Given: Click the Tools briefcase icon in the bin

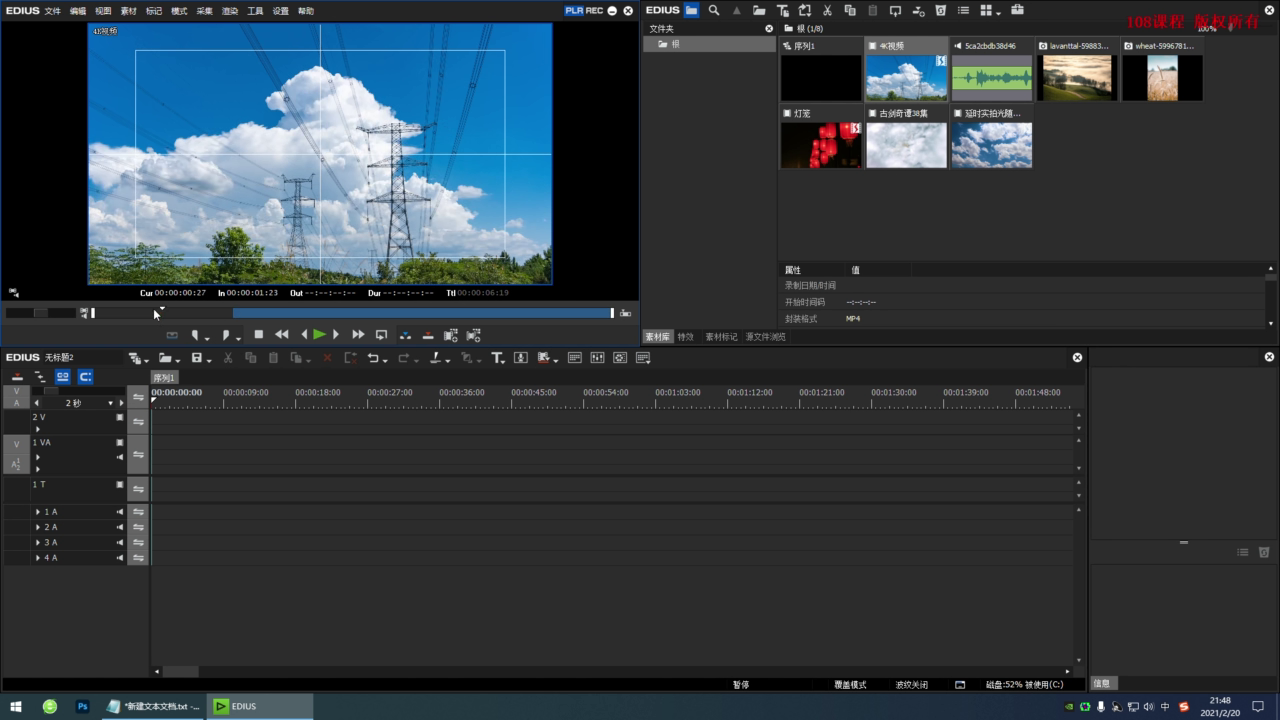Looking at the screenshot, I should (1017, 10).
